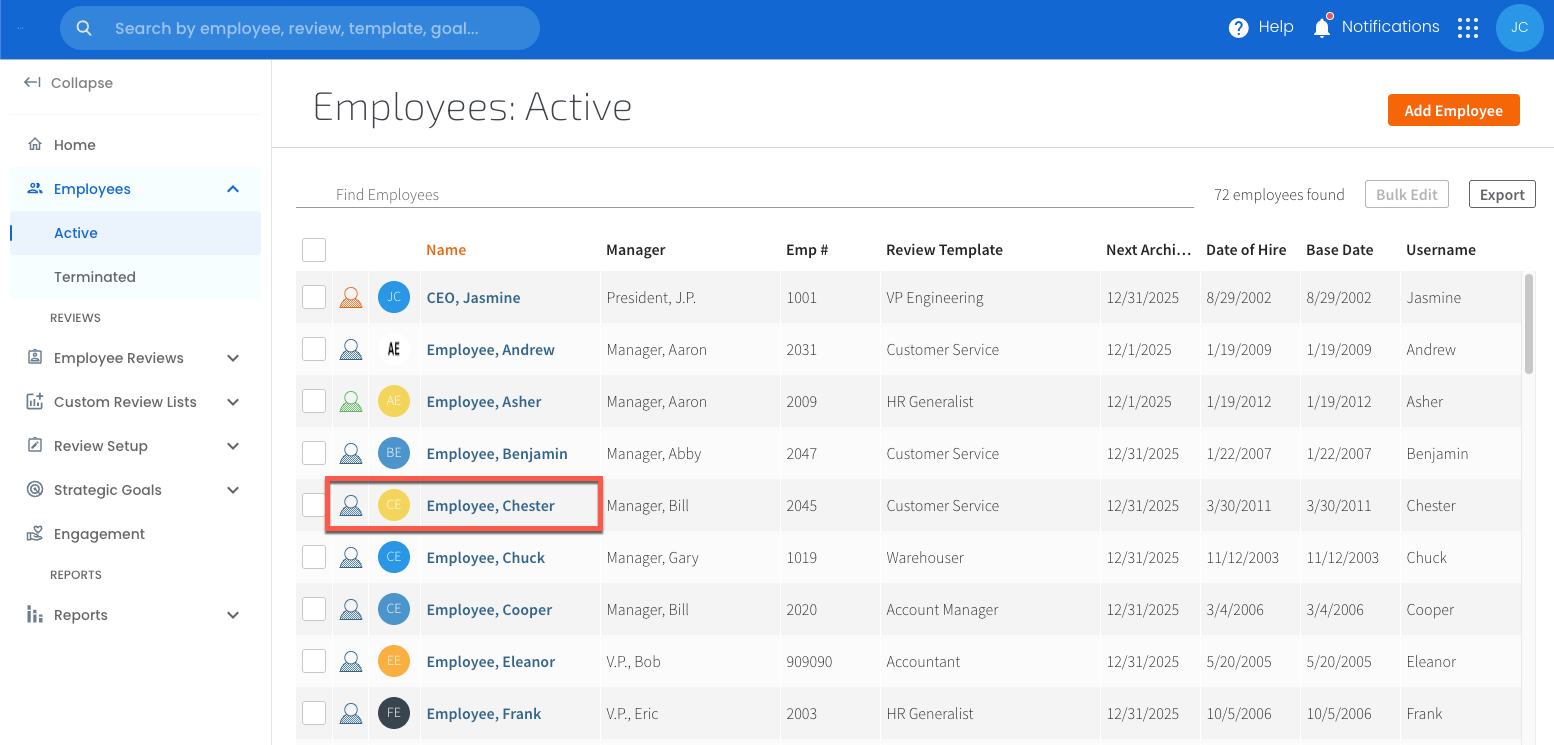Open Employee, Chester profile link
The height and width of the screenshot is (745, 1554).
click(x=490, y=506)
